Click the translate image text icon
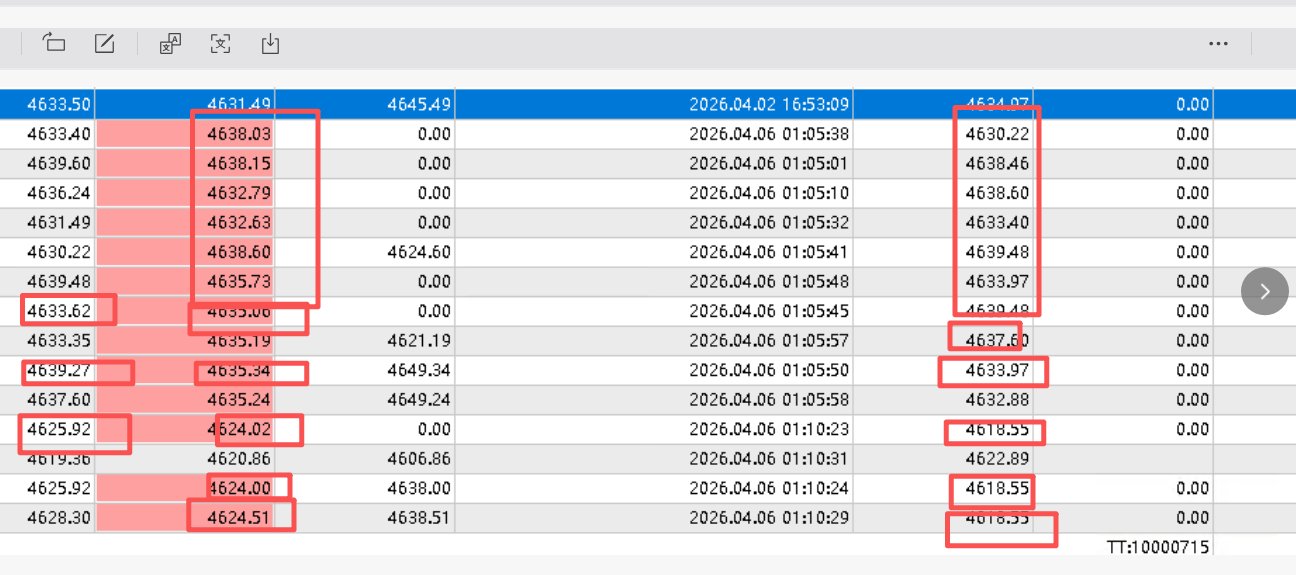This screenshot has height=575, width=1296. tap(170, 43)
